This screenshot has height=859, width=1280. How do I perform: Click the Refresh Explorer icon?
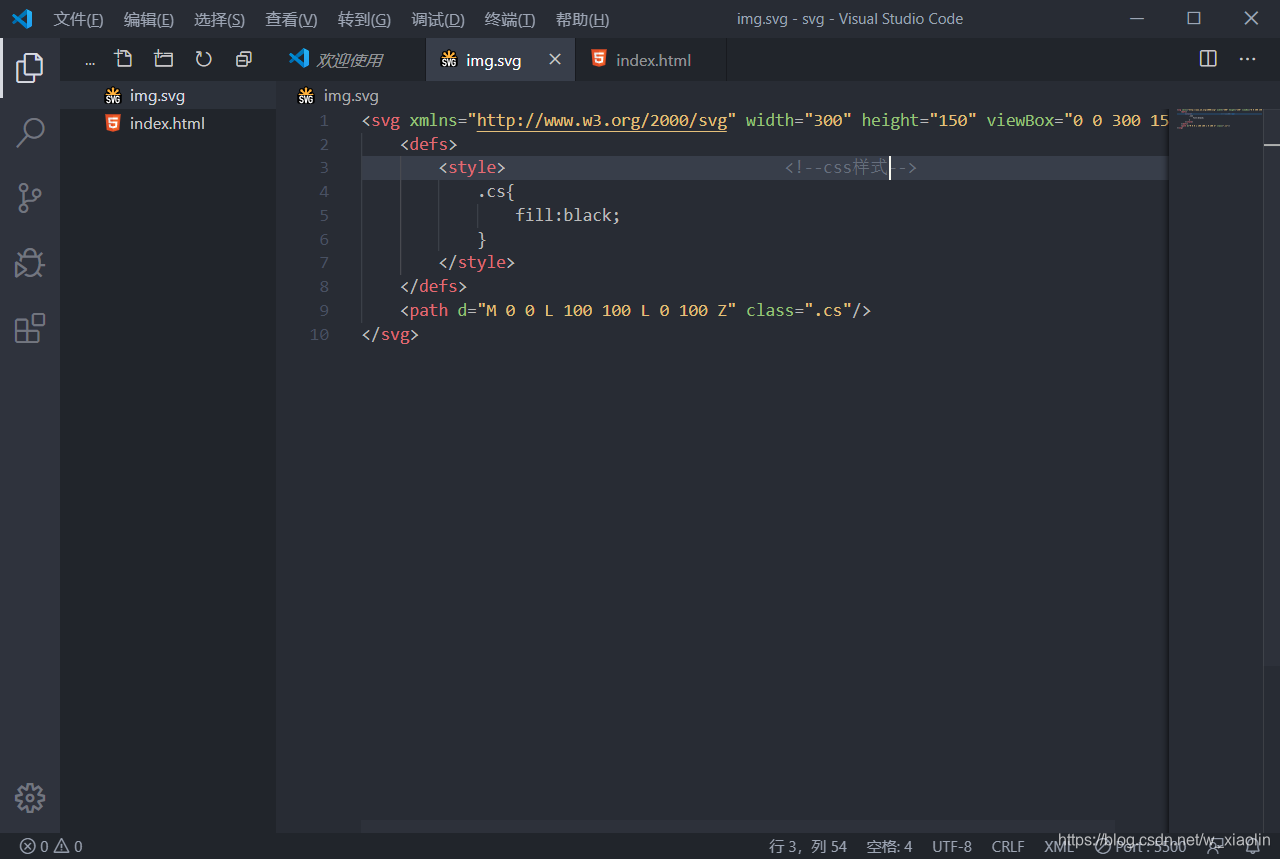tap(204, 59)
